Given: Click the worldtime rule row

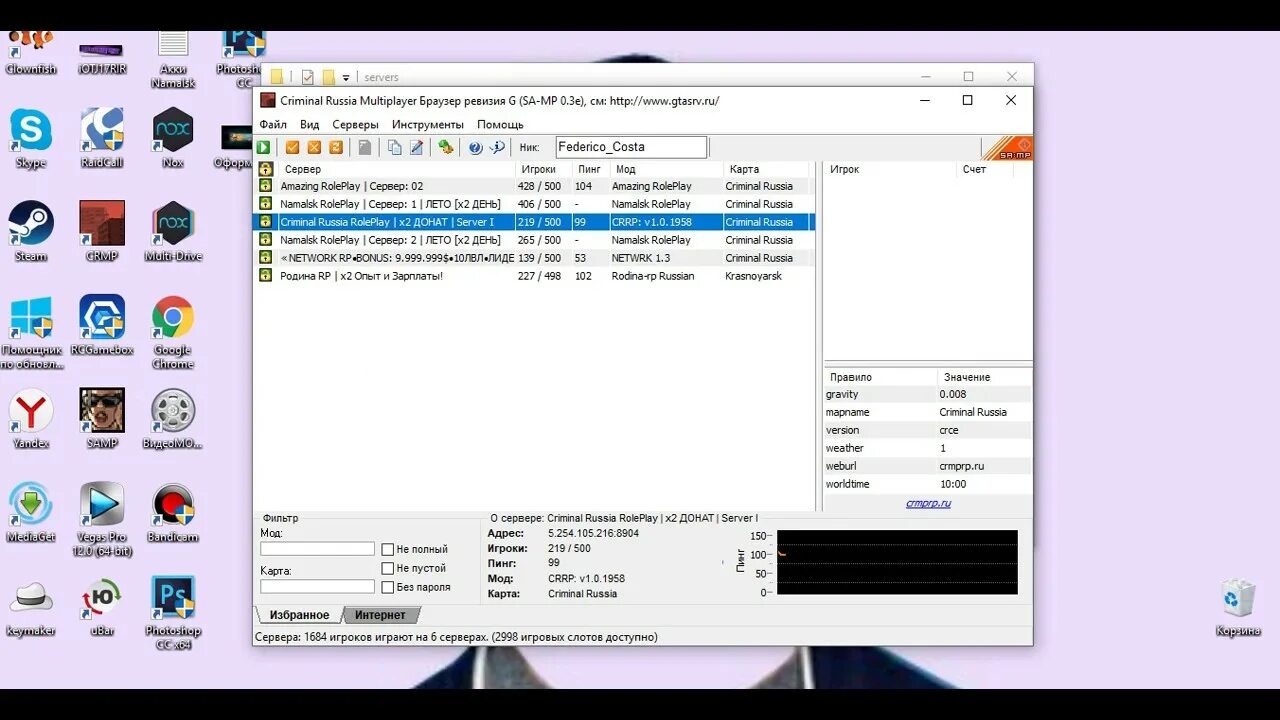Looking at the screenshot, I should [x=928, y=484].
